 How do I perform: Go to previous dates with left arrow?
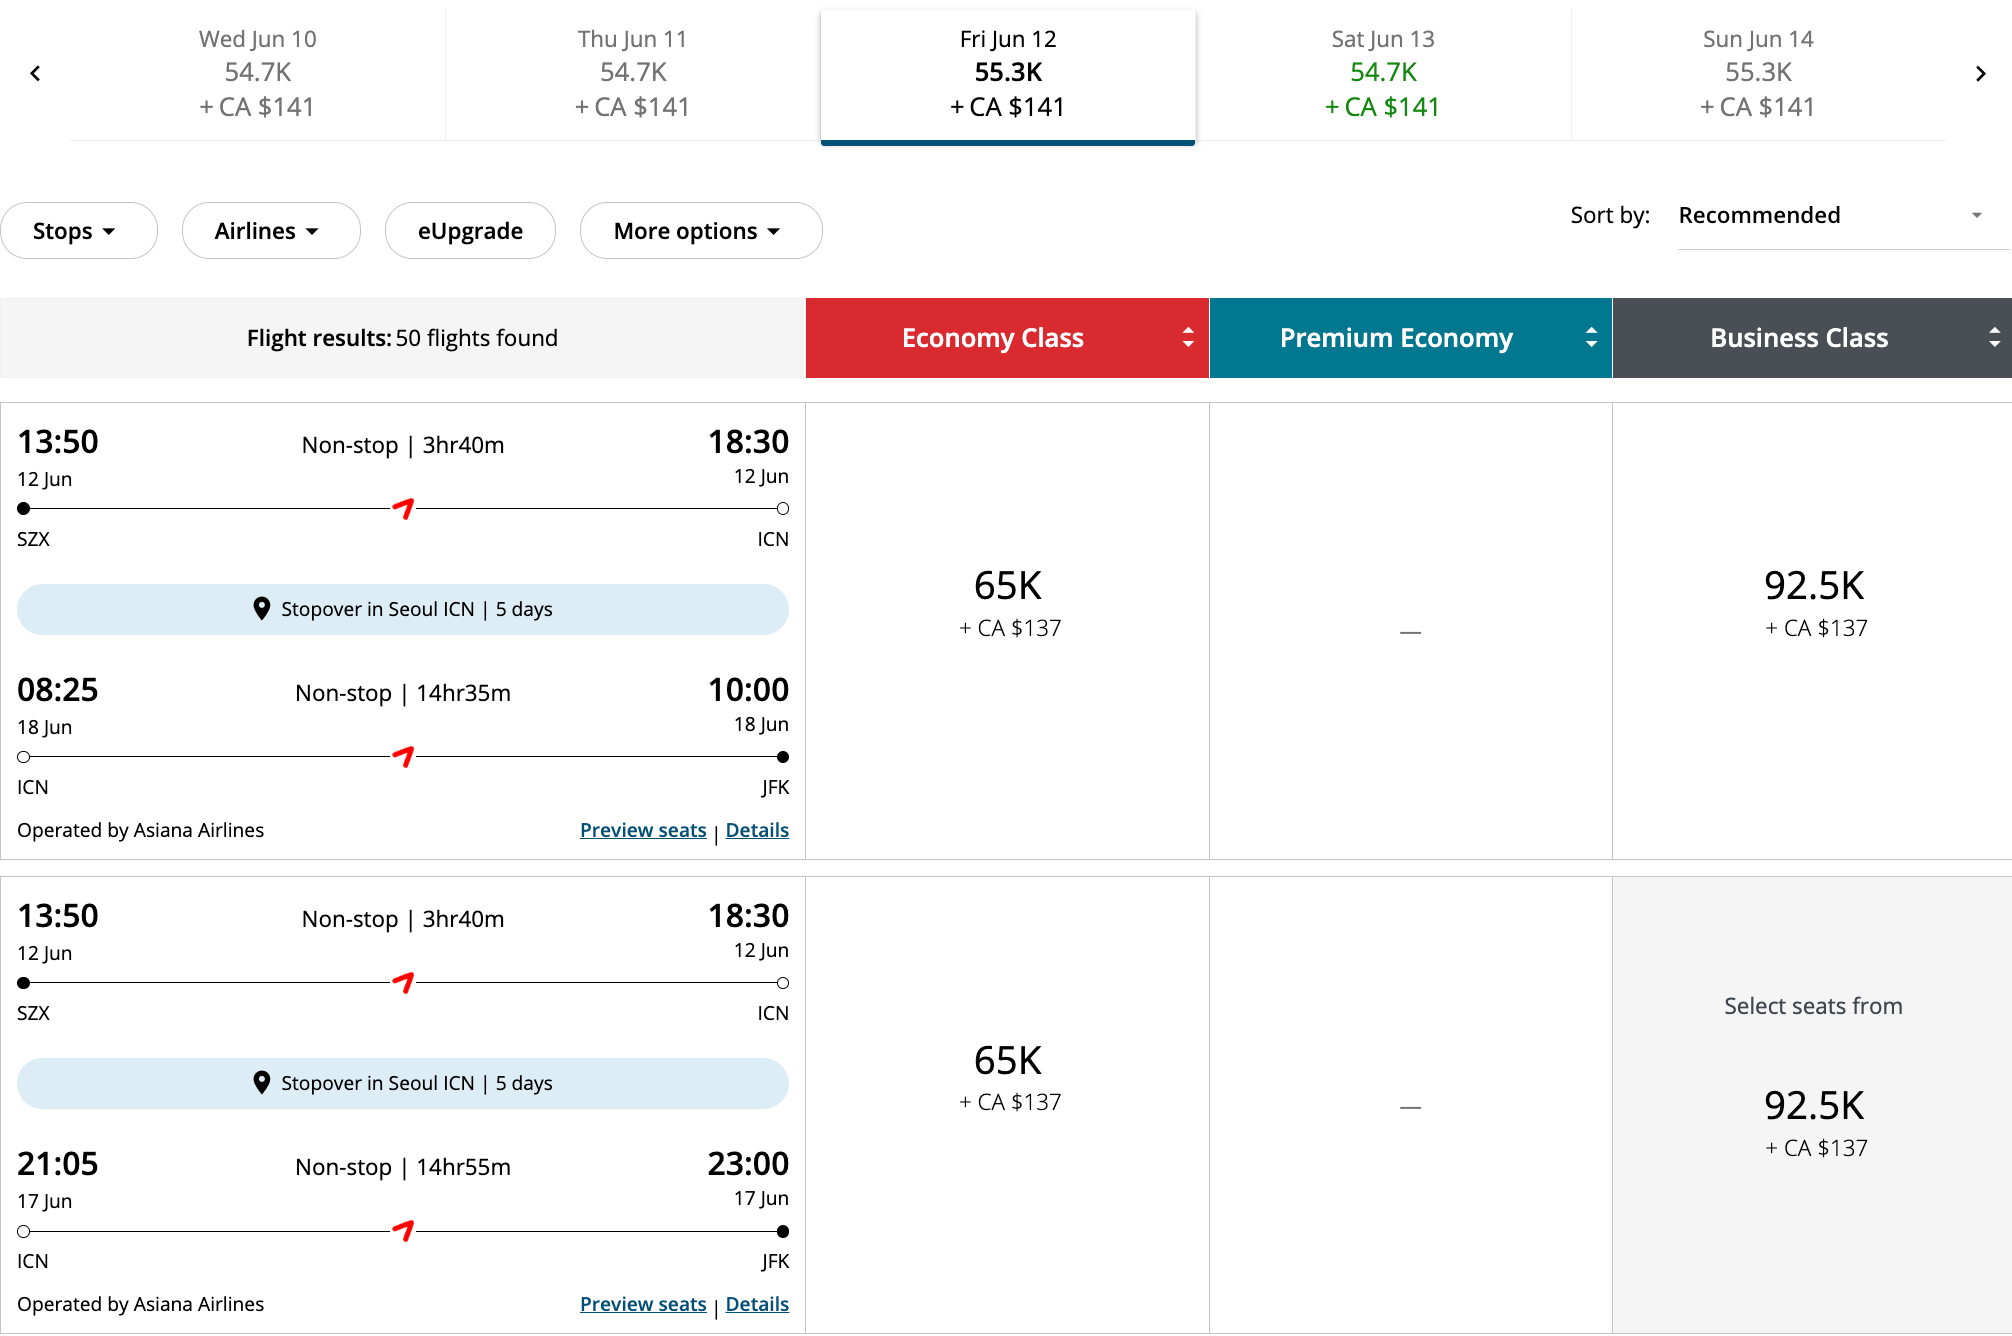[36, 73]
